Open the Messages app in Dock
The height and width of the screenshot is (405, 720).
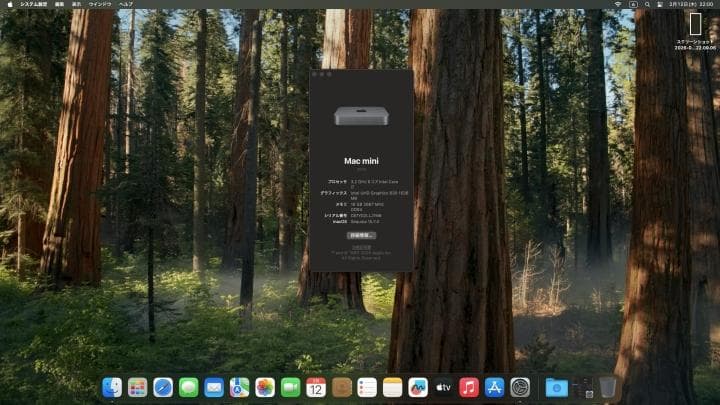click(188, 387)
